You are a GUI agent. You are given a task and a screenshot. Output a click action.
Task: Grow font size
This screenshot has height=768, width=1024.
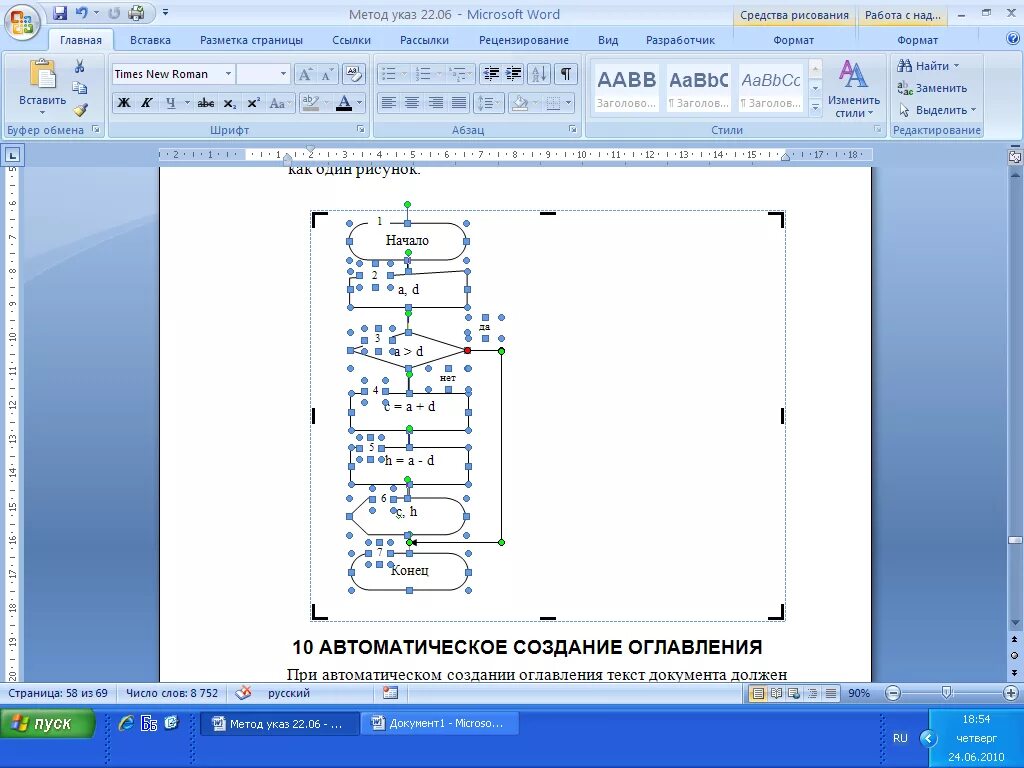pos(304,74)
